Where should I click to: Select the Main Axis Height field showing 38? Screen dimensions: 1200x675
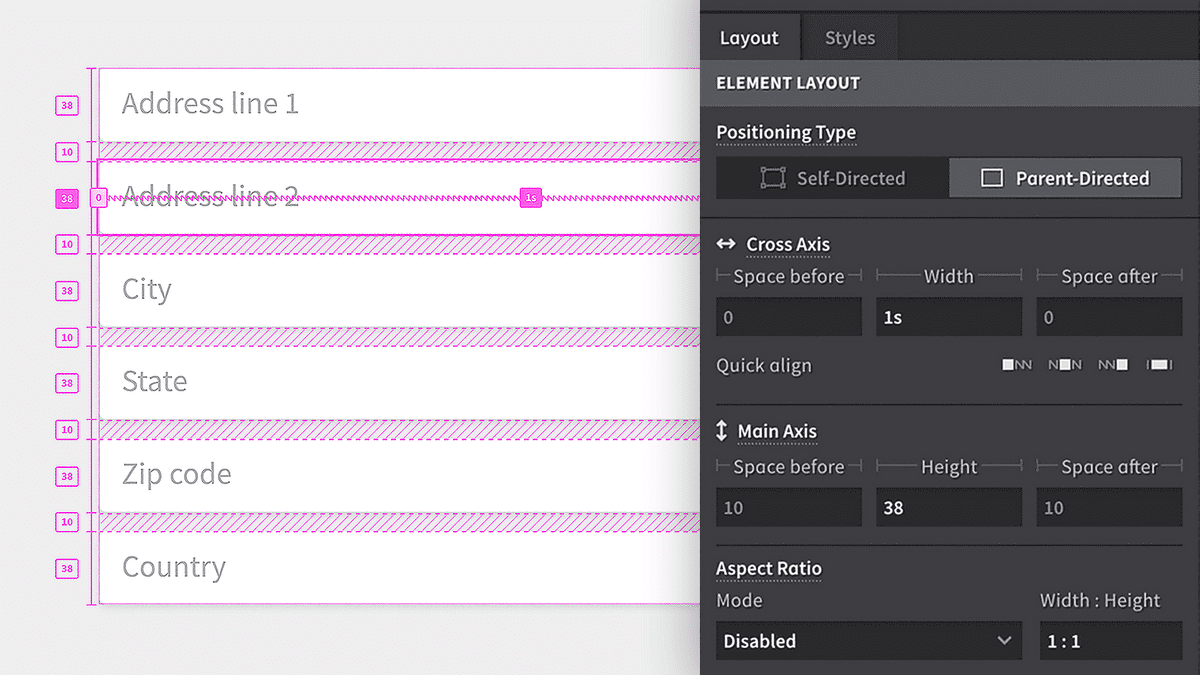pos(948,507)
